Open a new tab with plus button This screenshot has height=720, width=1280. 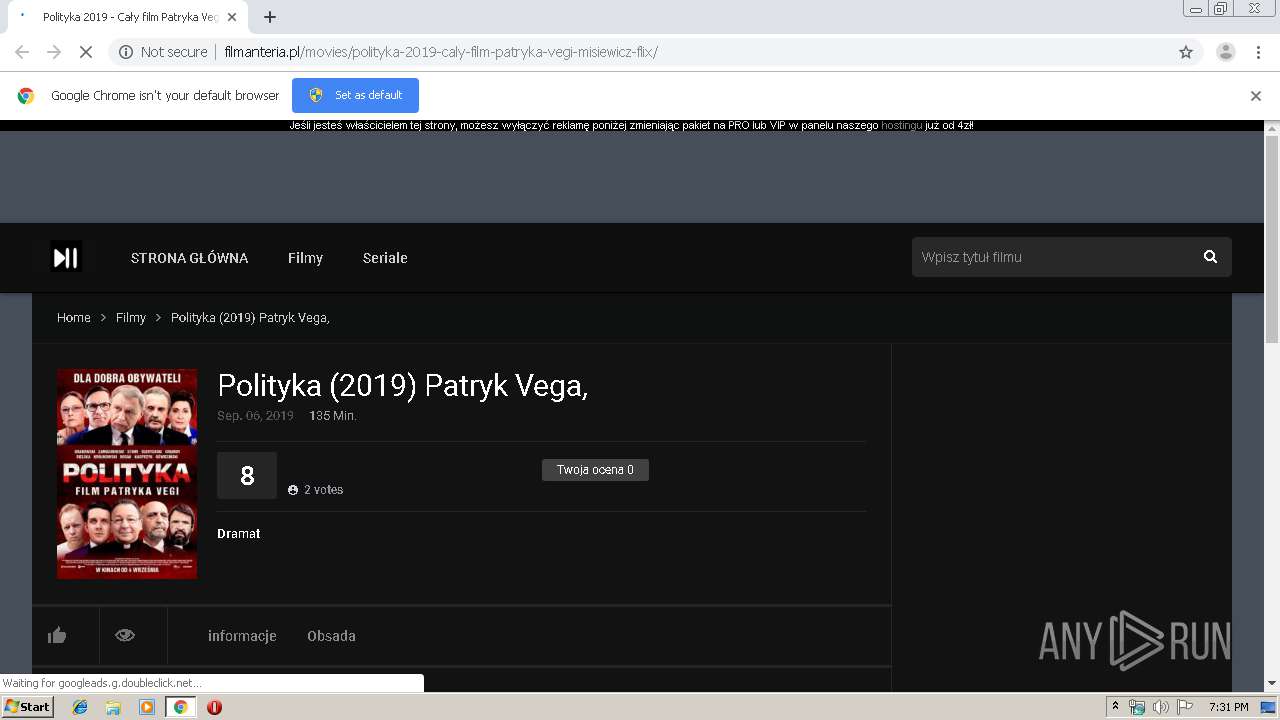(270, 17)
